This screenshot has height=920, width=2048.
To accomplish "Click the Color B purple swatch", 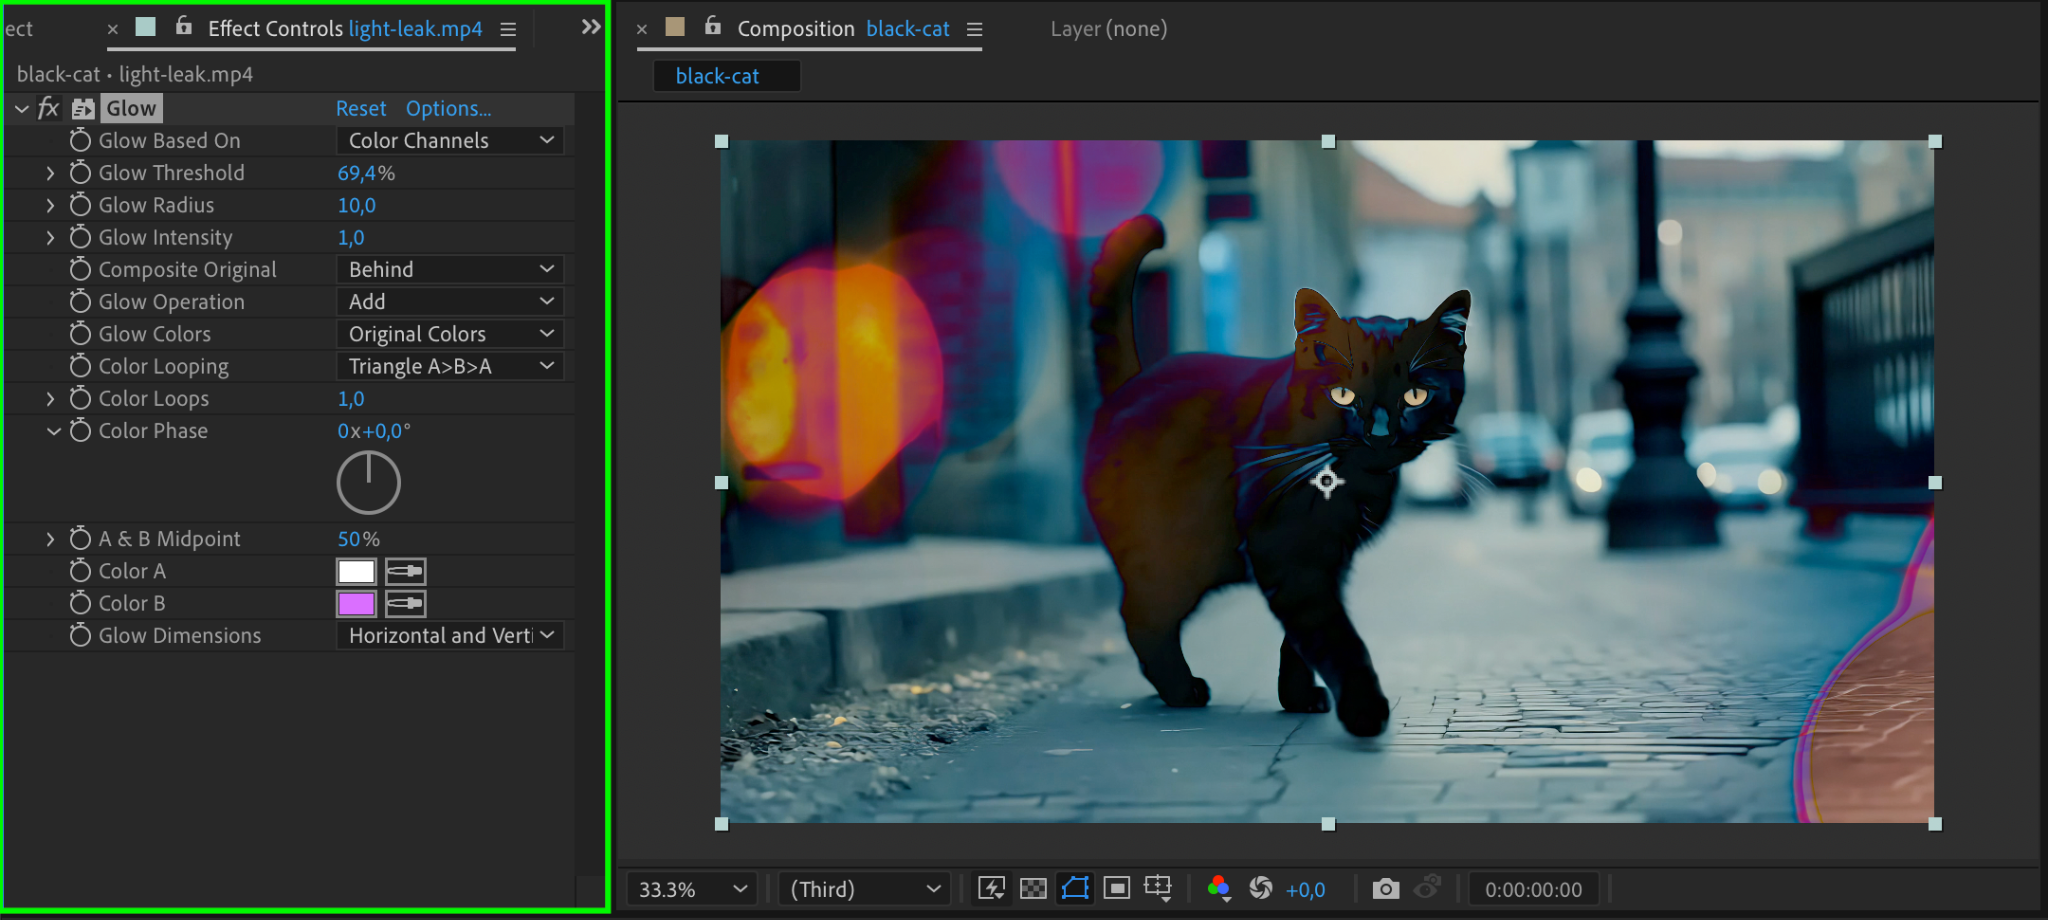I will (356, 603).
